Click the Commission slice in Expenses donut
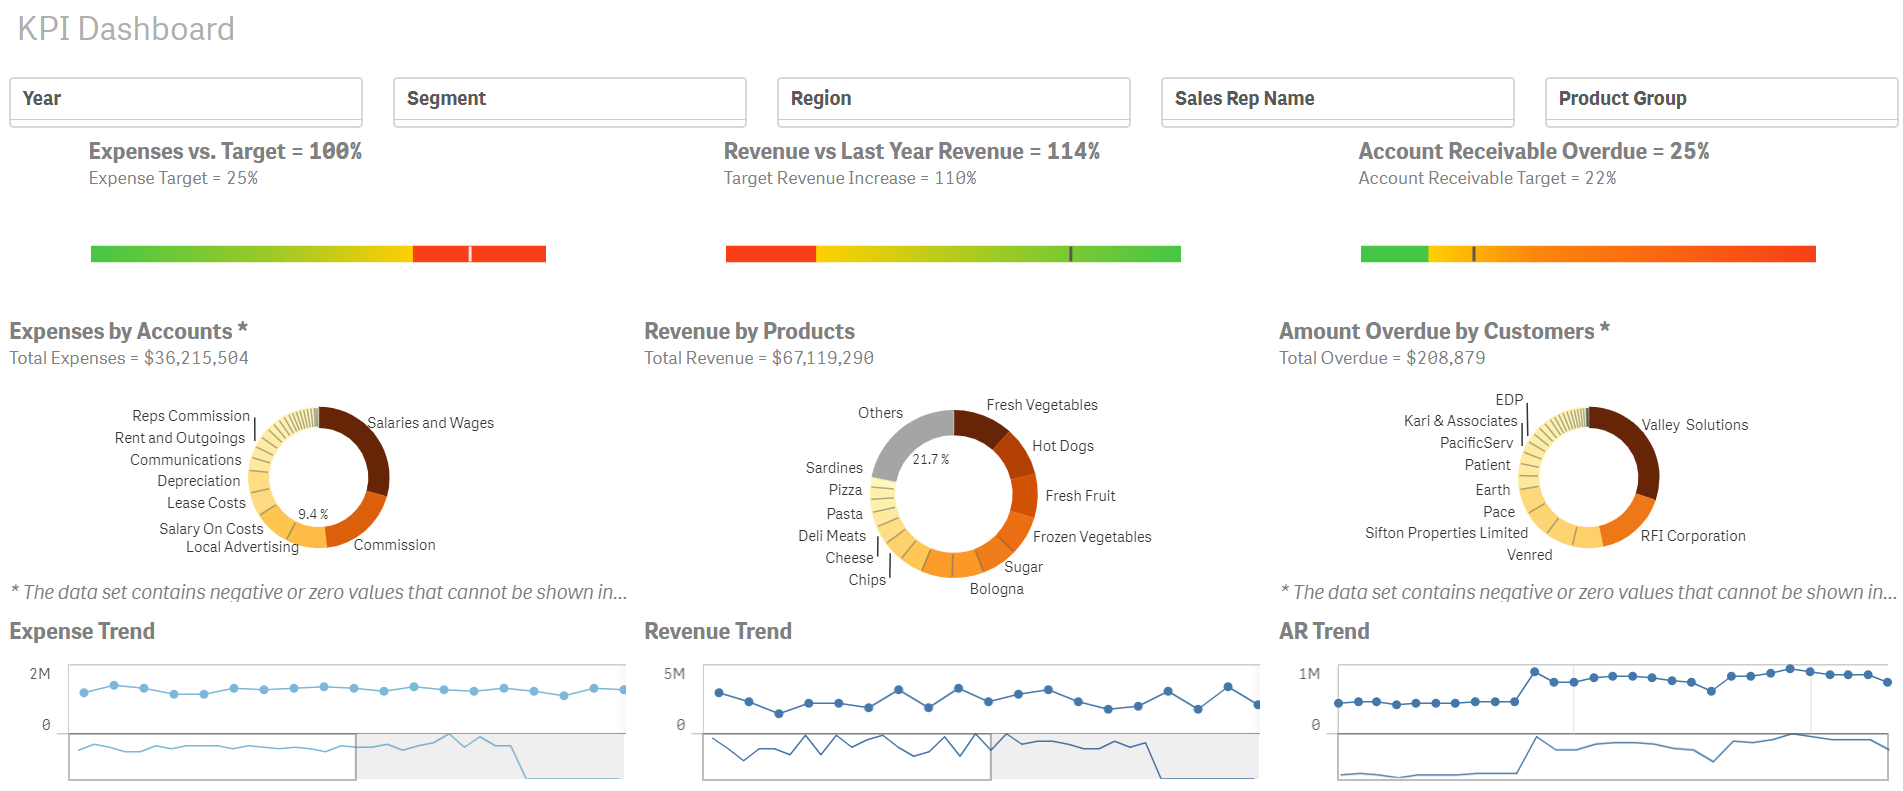The width and height of the screenshot is (1903, 791). [359, 520]
